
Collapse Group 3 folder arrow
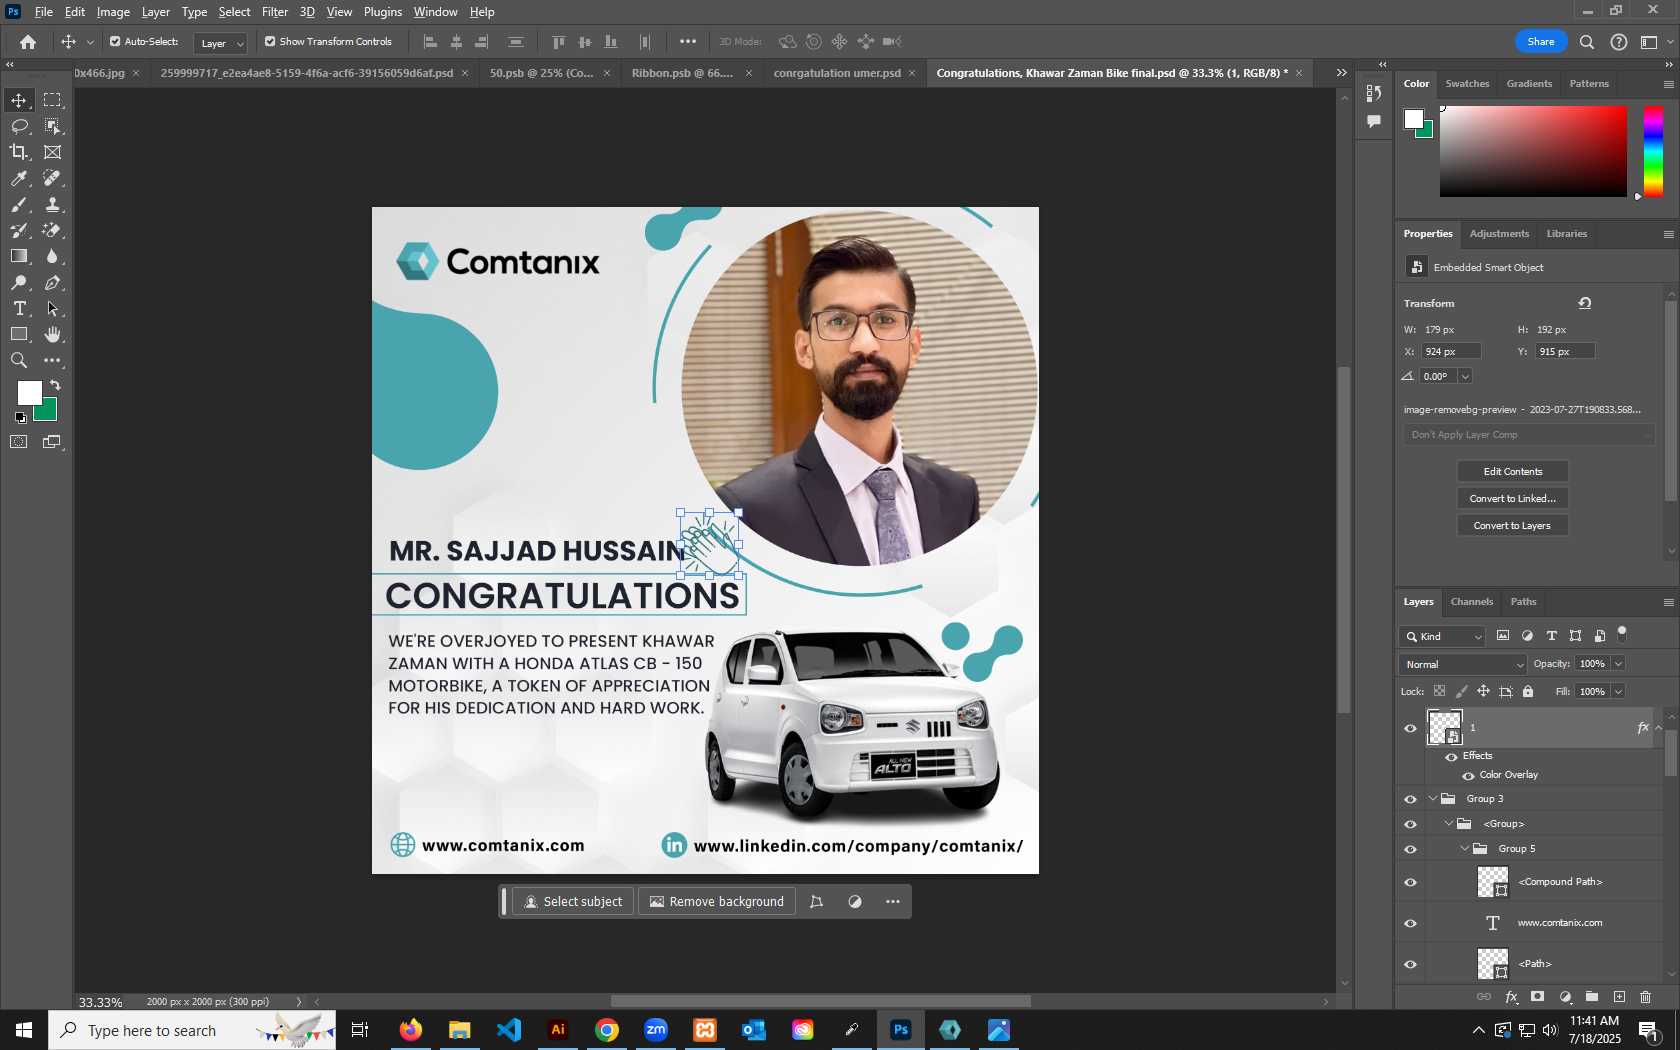[x=1432, y=799]
